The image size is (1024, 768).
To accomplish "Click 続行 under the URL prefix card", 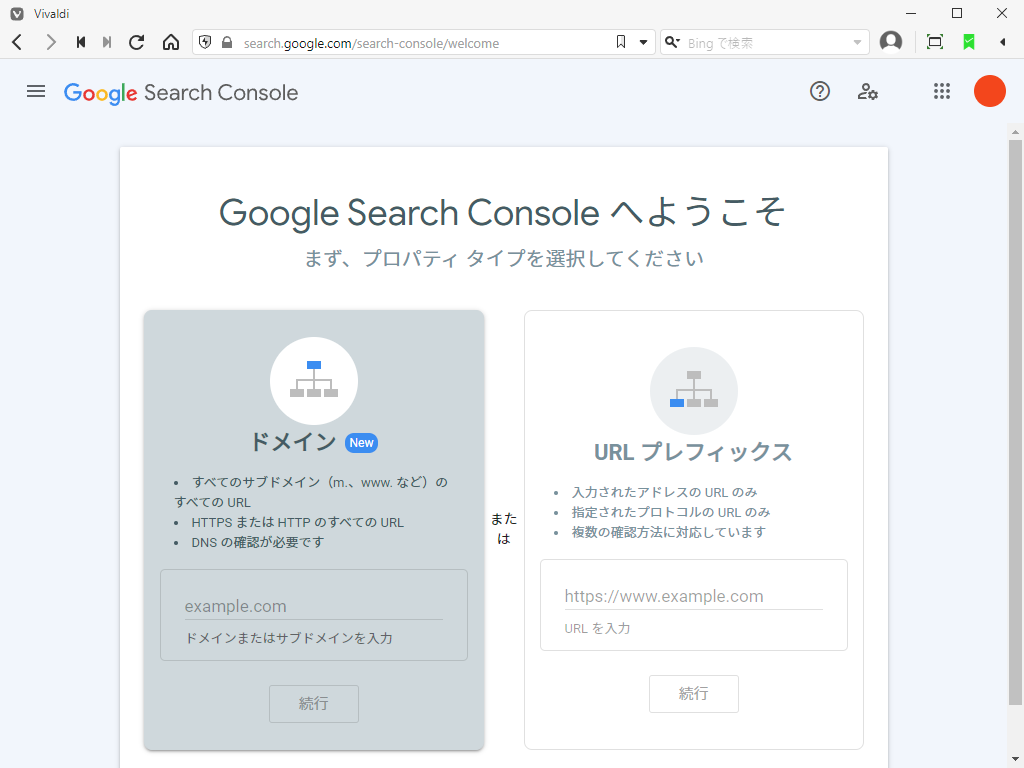I will coord(694,694).
